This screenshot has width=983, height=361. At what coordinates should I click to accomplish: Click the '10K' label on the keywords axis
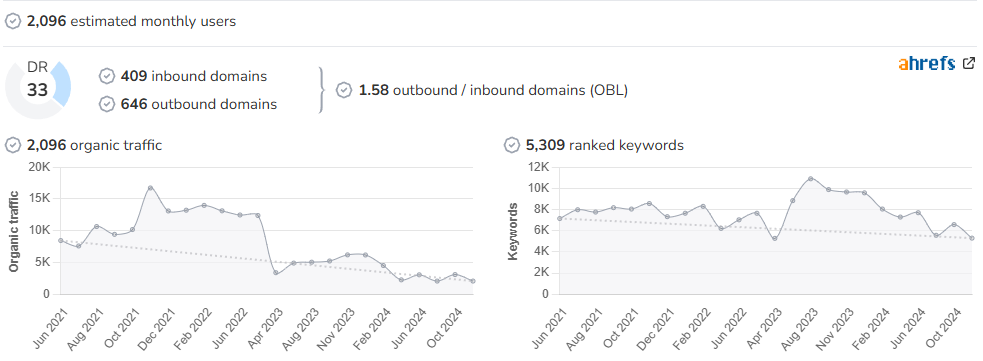(x=538, y=188)
